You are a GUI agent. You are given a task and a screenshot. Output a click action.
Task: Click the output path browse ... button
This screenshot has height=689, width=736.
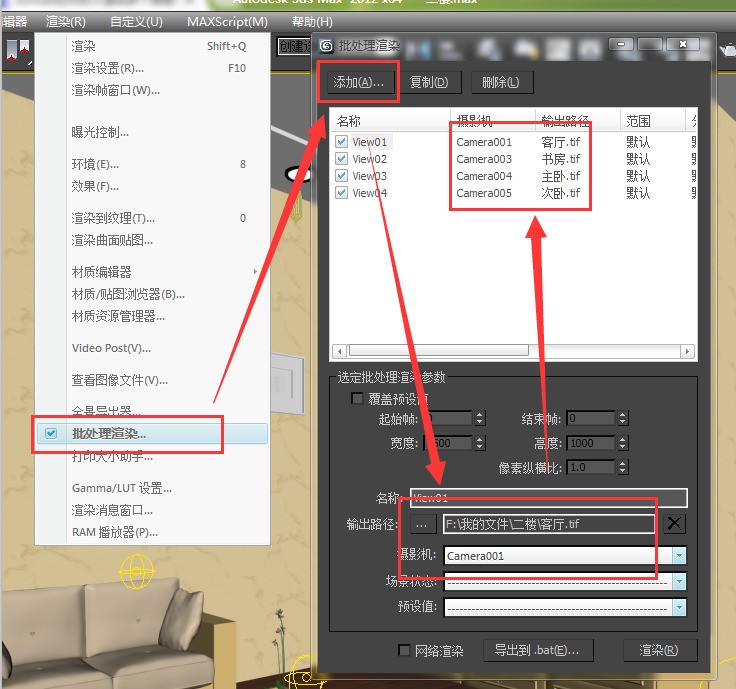[x=422, y=524]
